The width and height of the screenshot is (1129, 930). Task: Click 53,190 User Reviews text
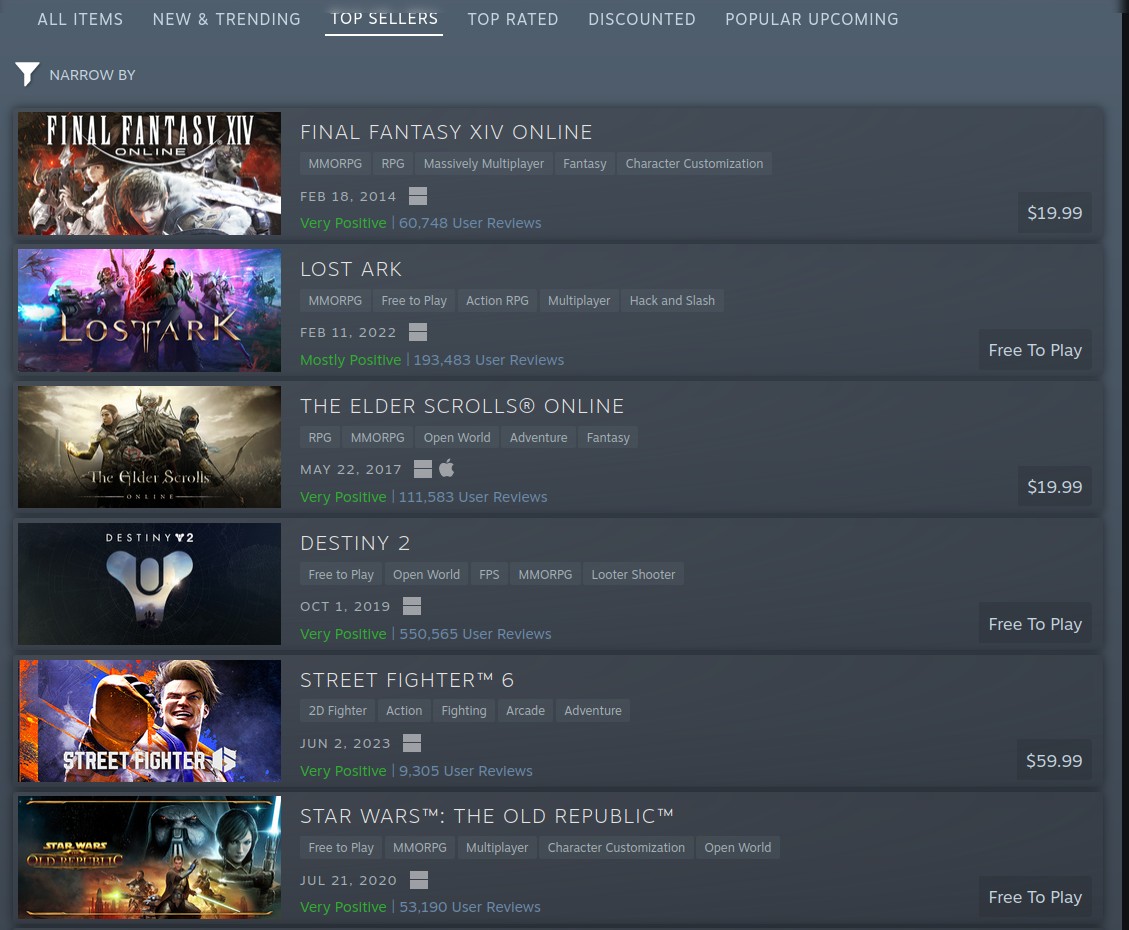[x=469, y=907]
